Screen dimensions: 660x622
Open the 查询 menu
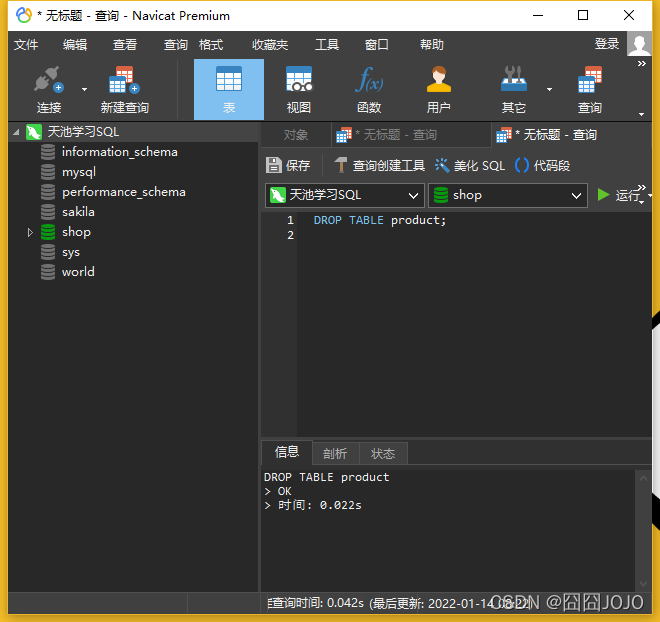point(175,45)
